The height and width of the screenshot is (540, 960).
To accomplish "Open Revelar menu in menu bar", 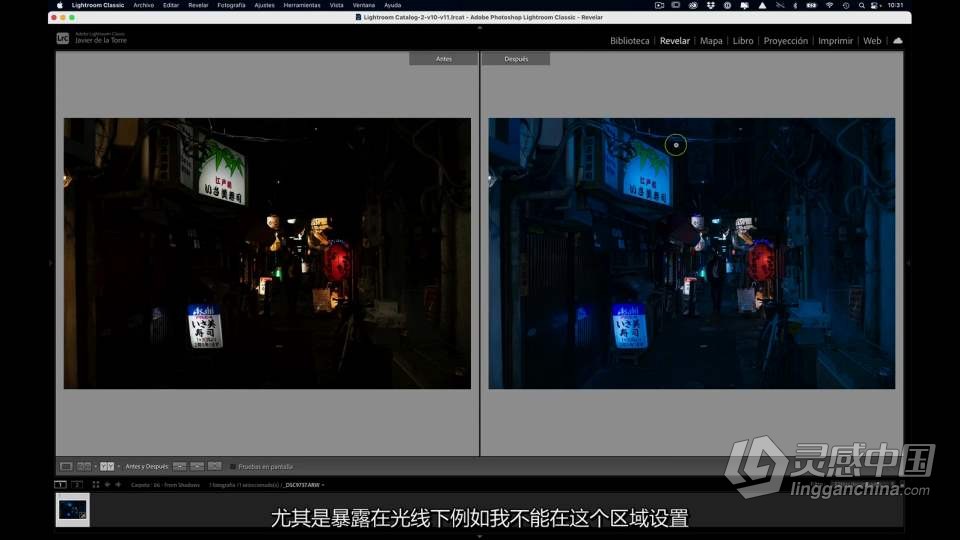I will [198, 5].
